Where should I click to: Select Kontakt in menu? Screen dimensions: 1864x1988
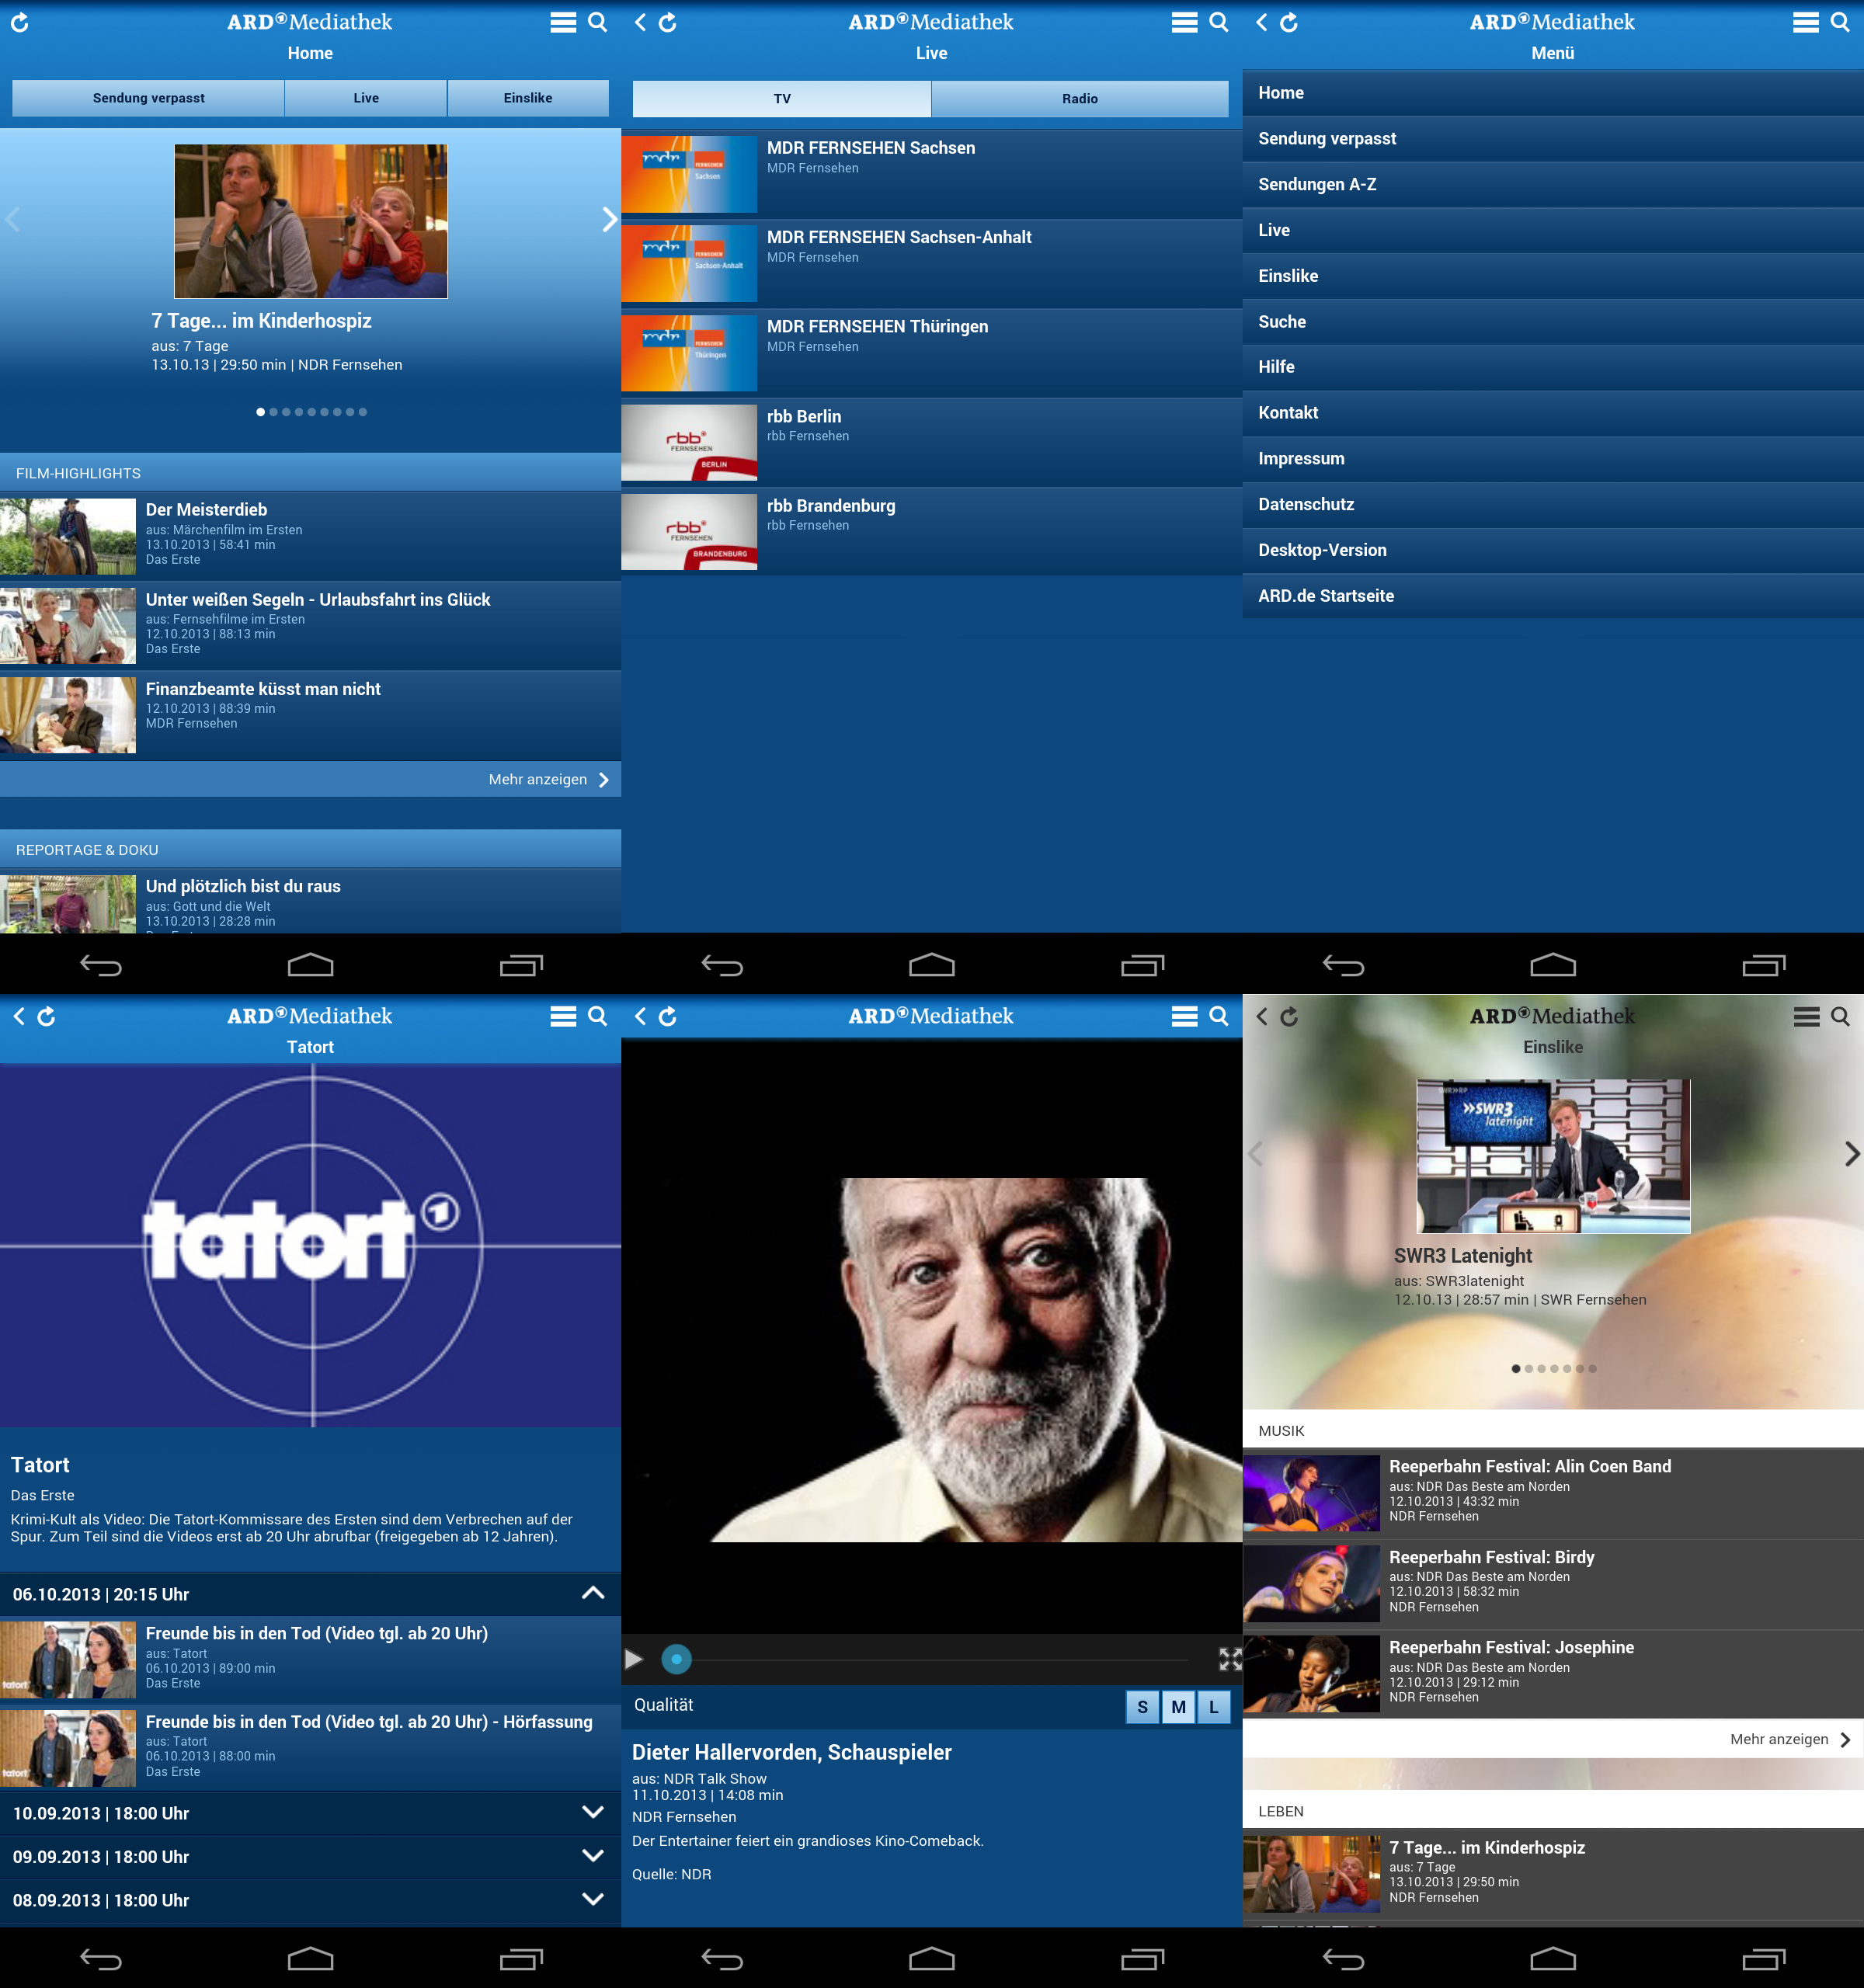tap(1553, 412)
